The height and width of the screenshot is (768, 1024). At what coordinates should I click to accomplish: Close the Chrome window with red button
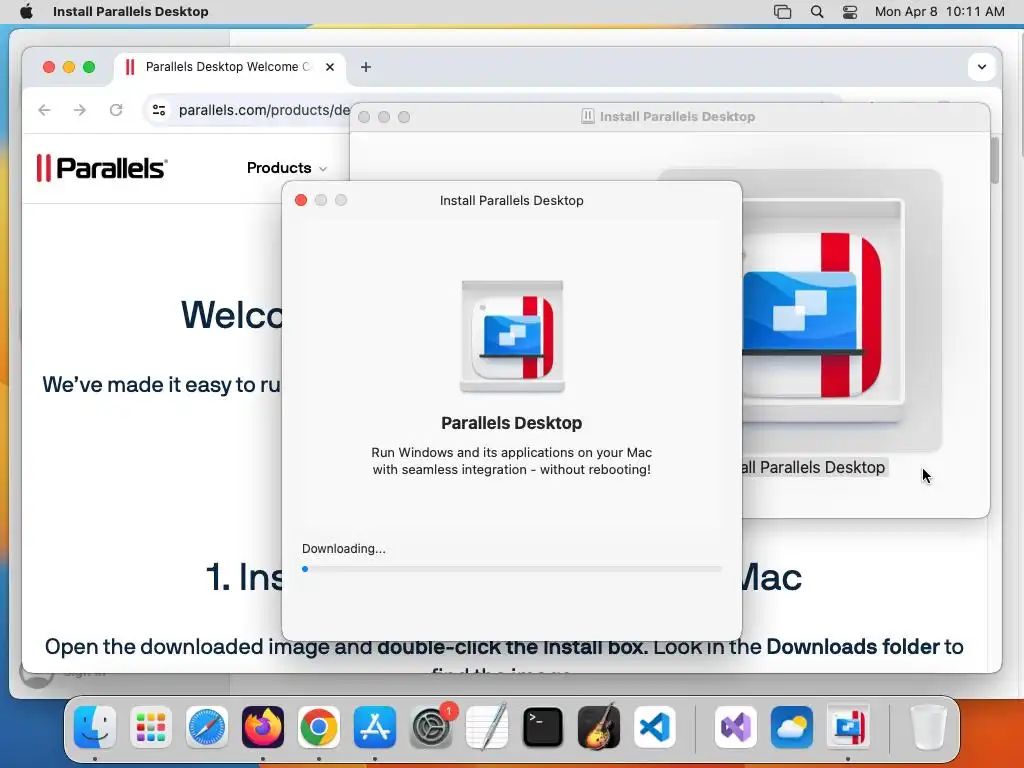49,67
